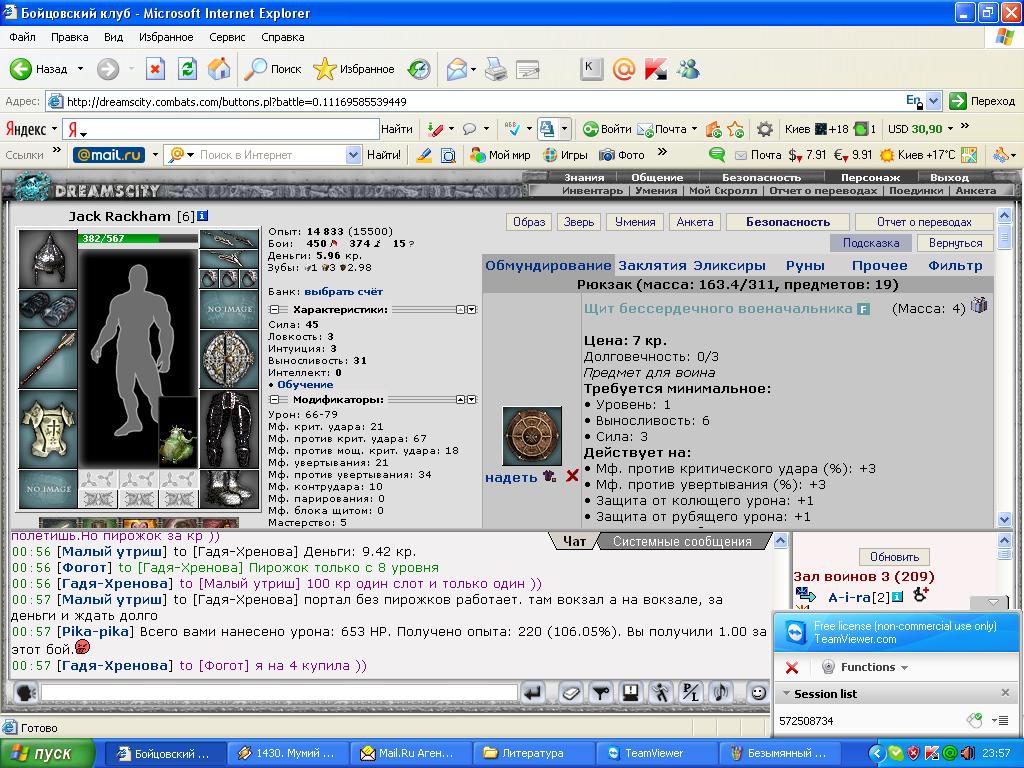
Task: Switch to the Эликсиры inventory tab
Action: (729, 266)
